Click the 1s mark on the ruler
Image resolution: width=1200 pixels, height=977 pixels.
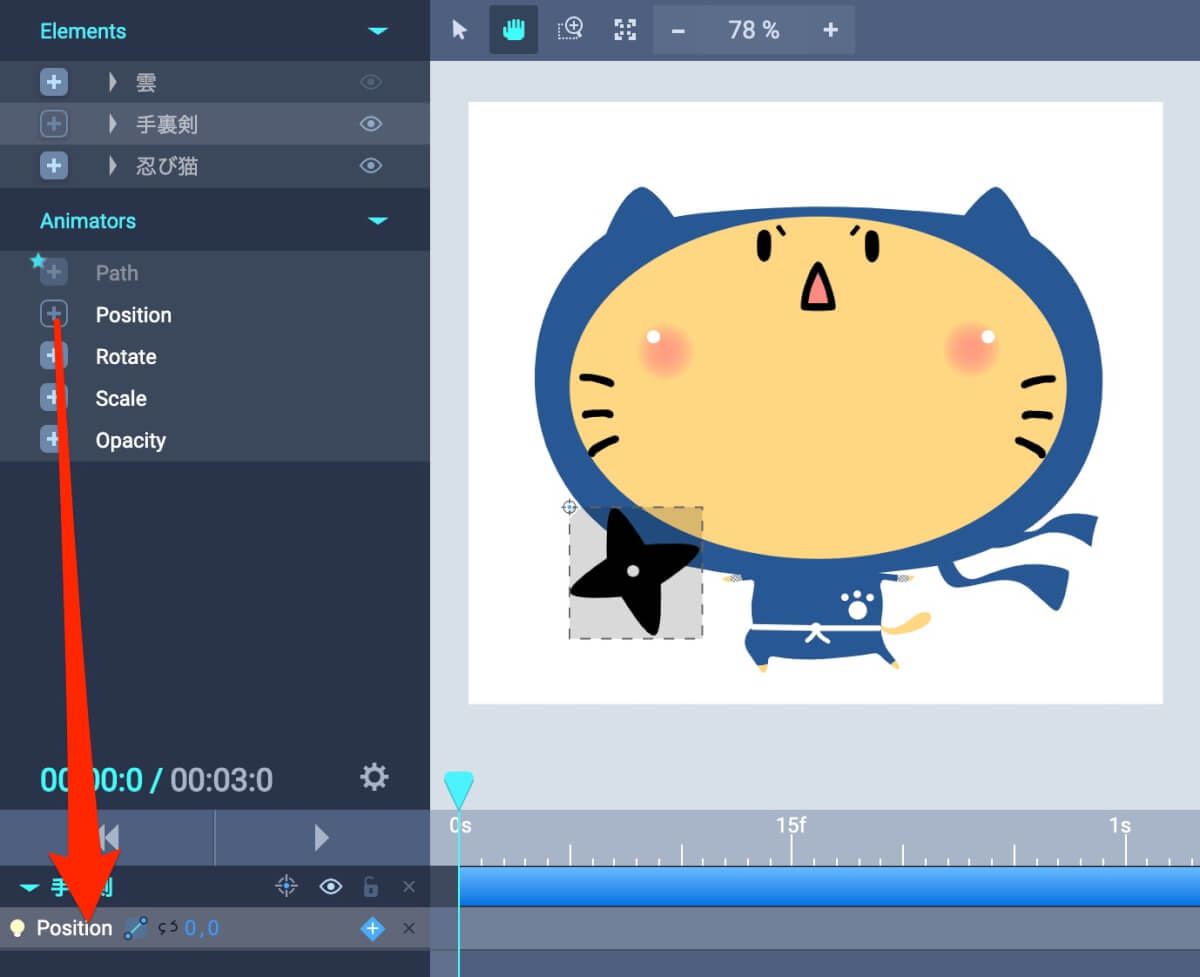(x=1120, y=826)
